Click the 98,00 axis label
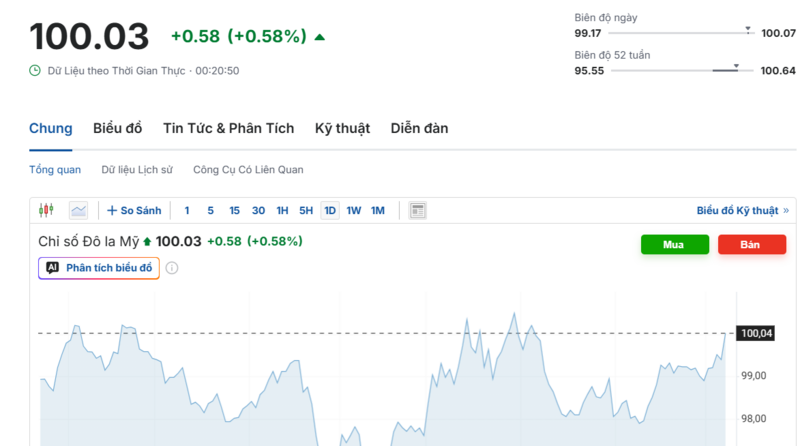The width and height of the screenshot is (800, 446). [x=754, y=418]
